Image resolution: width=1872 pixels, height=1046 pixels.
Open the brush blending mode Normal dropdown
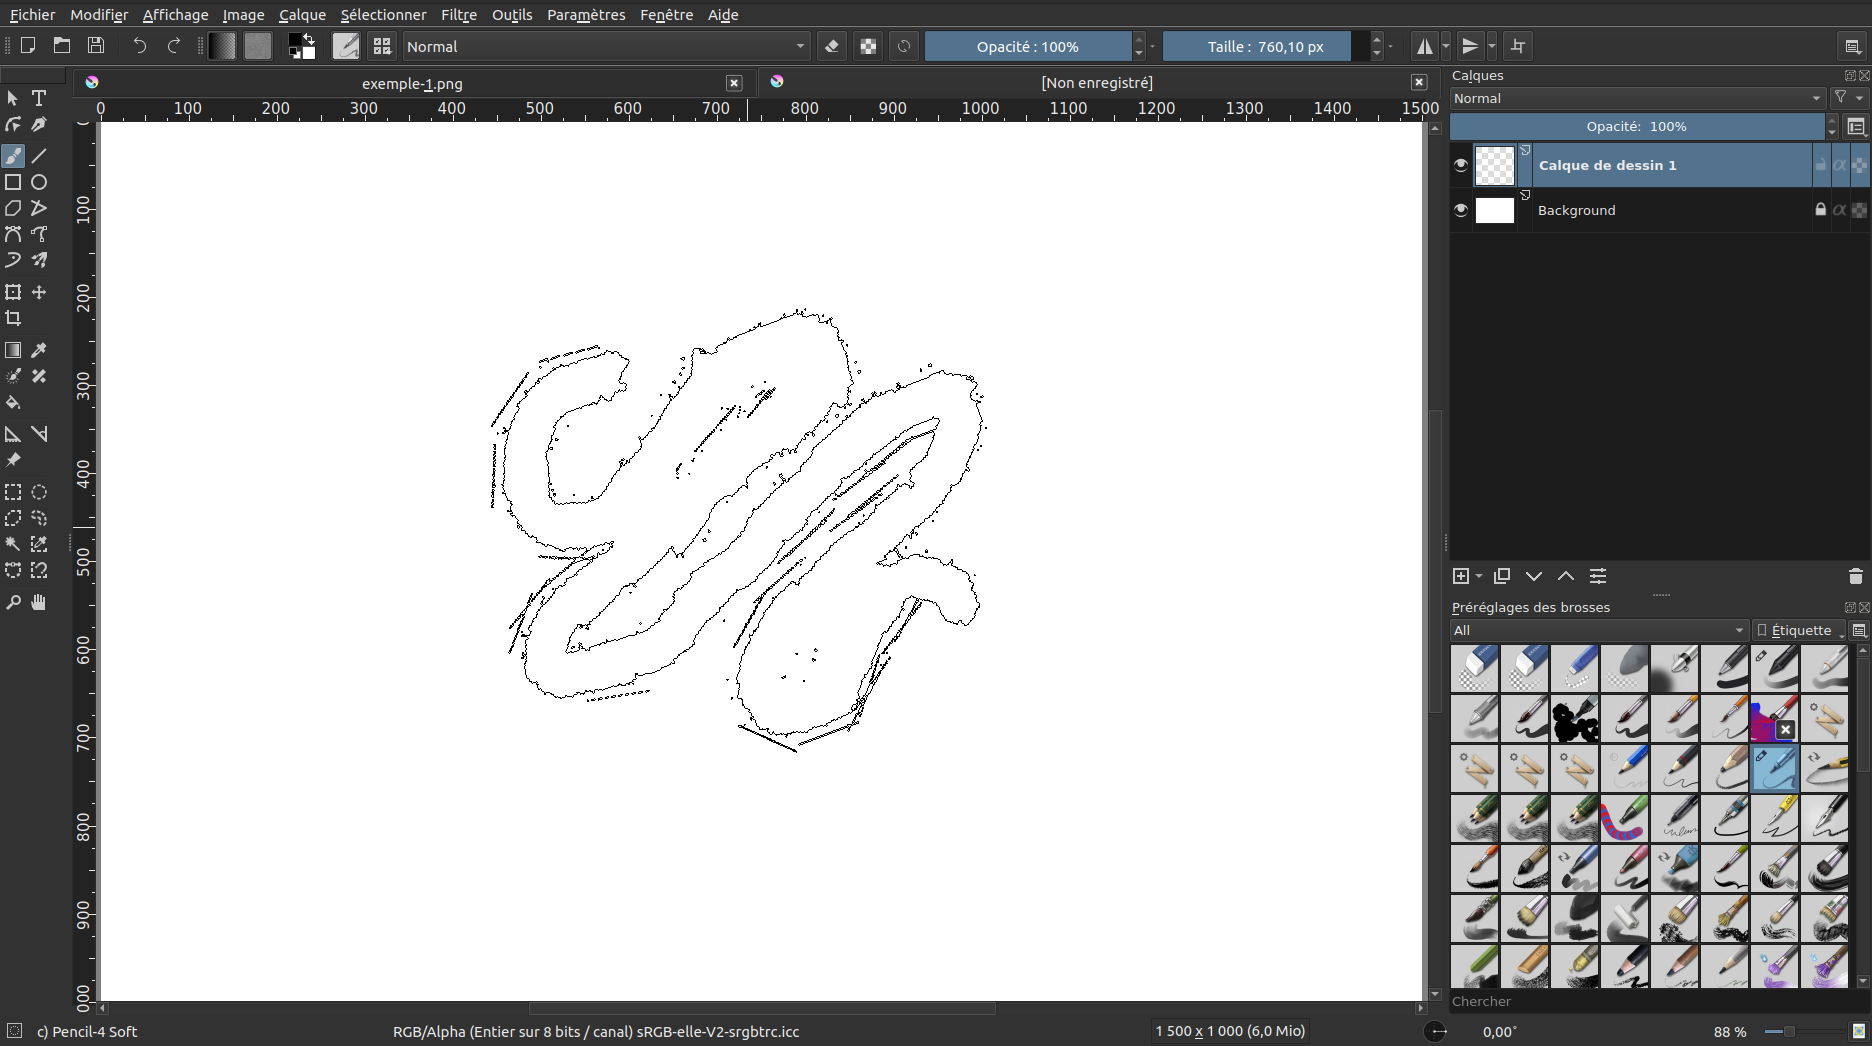[605, 46]
